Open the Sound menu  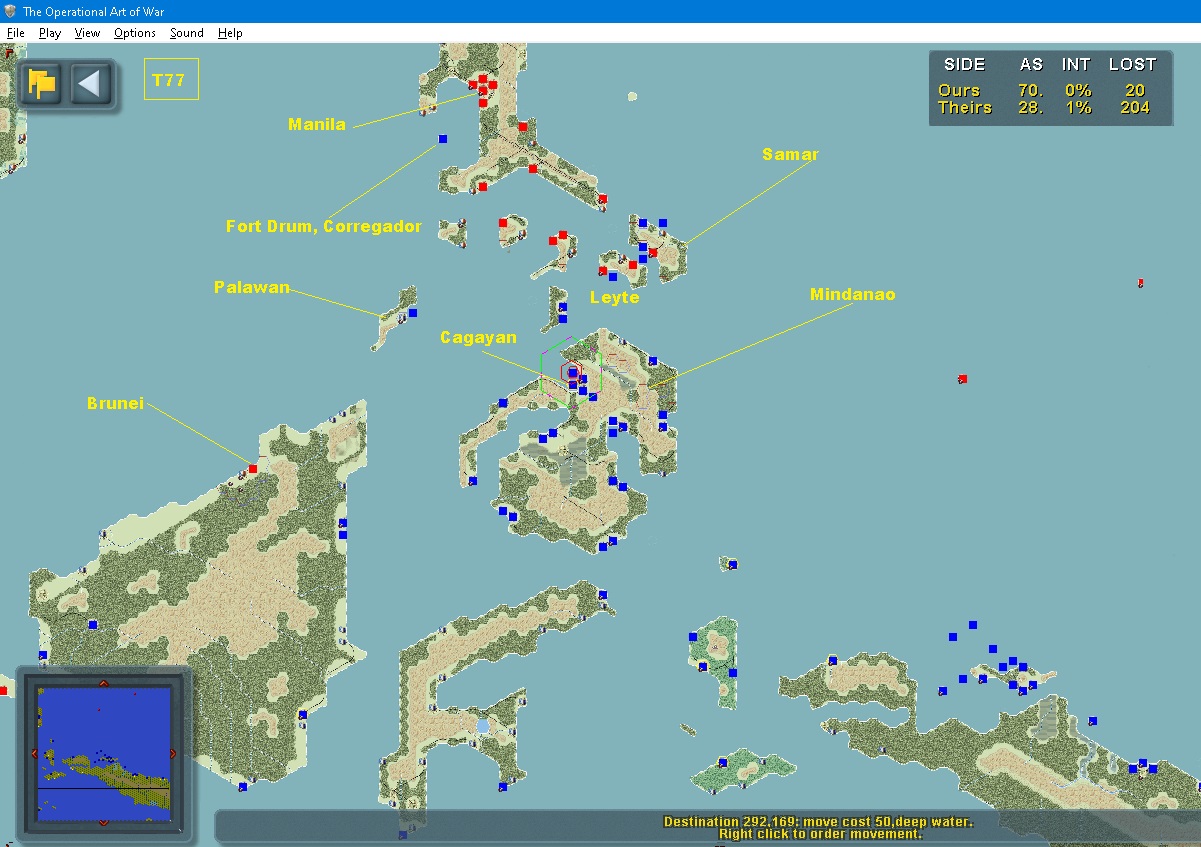[x=186, y=33]
